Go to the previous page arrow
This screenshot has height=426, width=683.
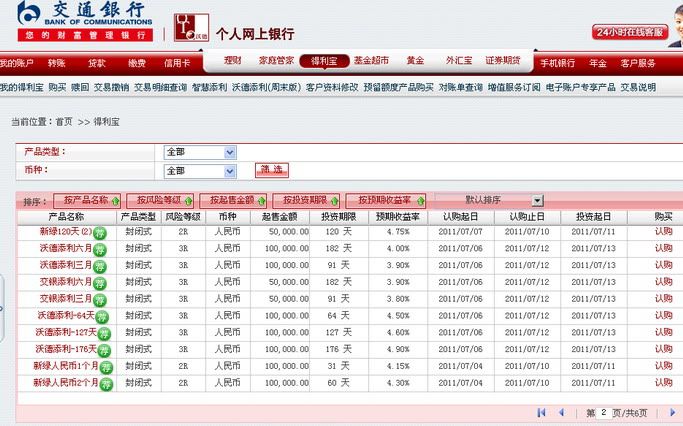click(561, 412)
